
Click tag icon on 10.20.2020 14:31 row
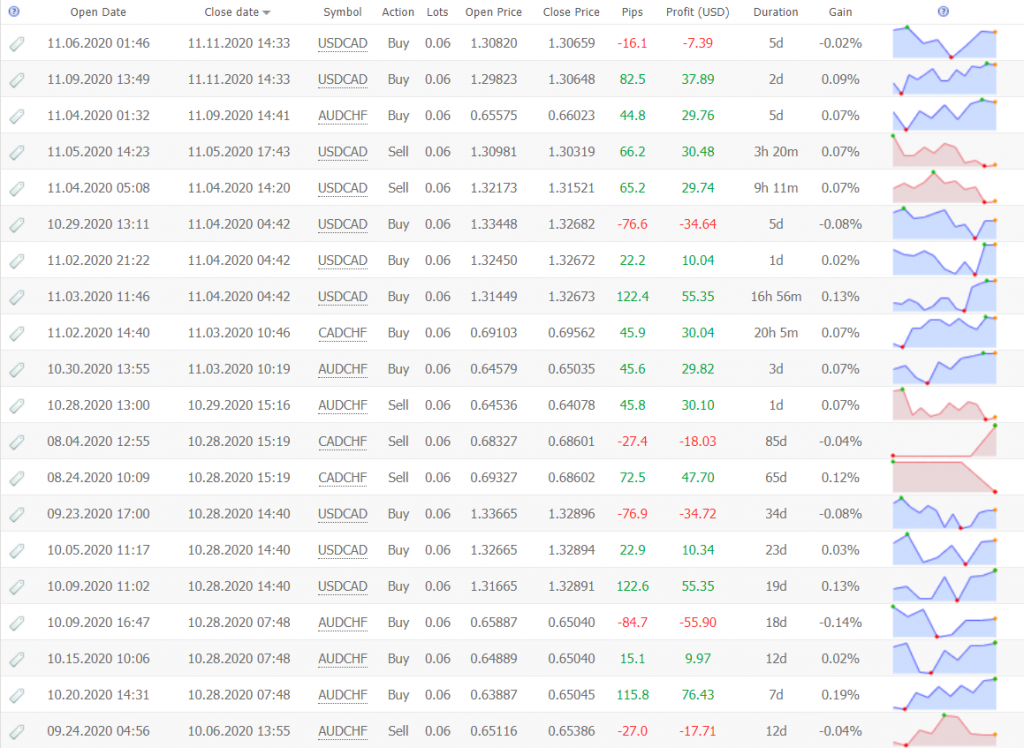coord(17,695)
